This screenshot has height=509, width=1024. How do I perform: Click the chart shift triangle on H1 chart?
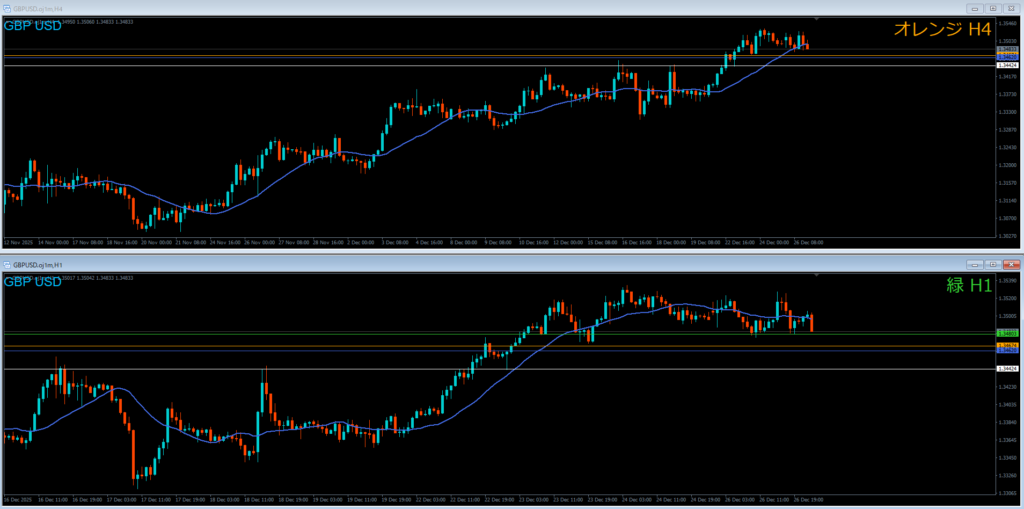coord(817,275)
